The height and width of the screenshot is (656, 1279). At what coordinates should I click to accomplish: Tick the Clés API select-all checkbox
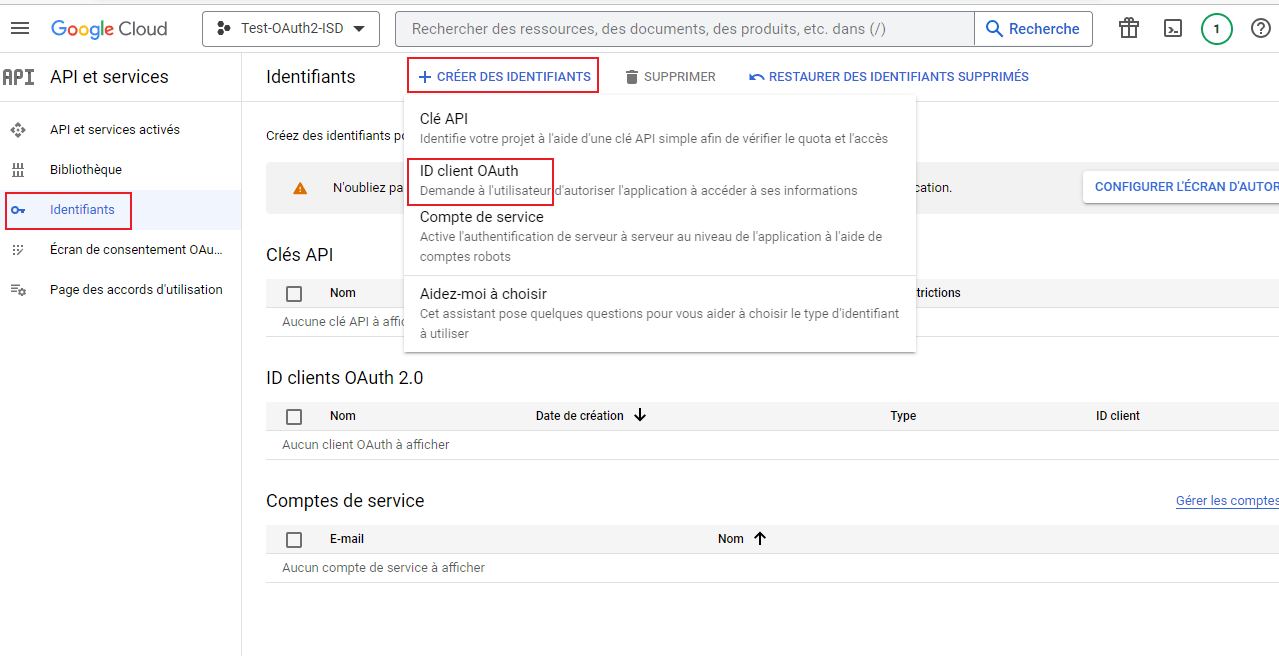pos(294,293)
